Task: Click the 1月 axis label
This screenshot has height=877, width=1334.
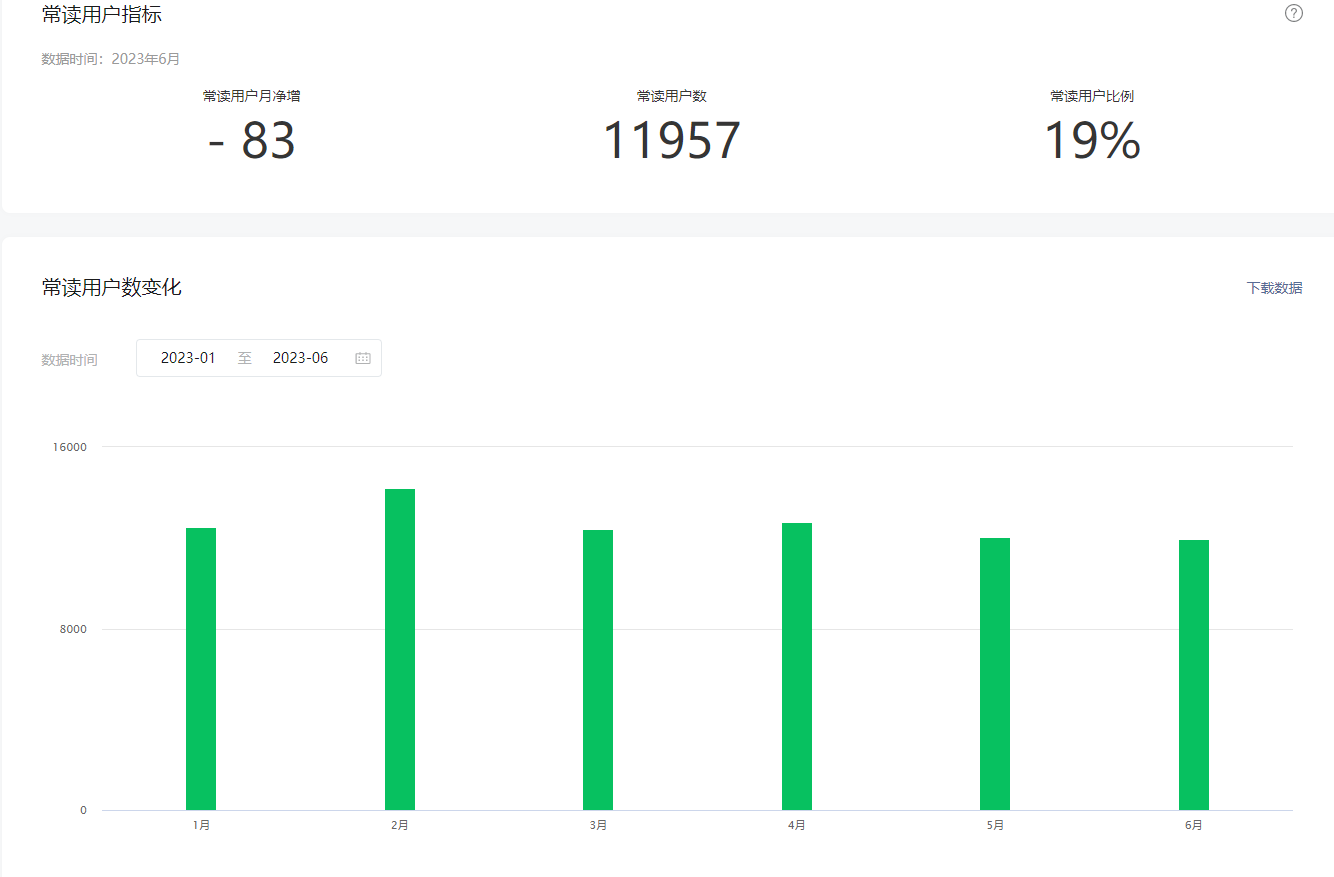Action: pyautogui.click(x=201, y=826)
